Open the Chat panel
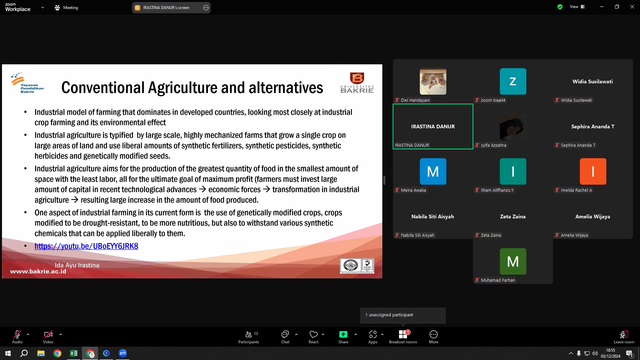The image size is (640, 360). point(285,337)
